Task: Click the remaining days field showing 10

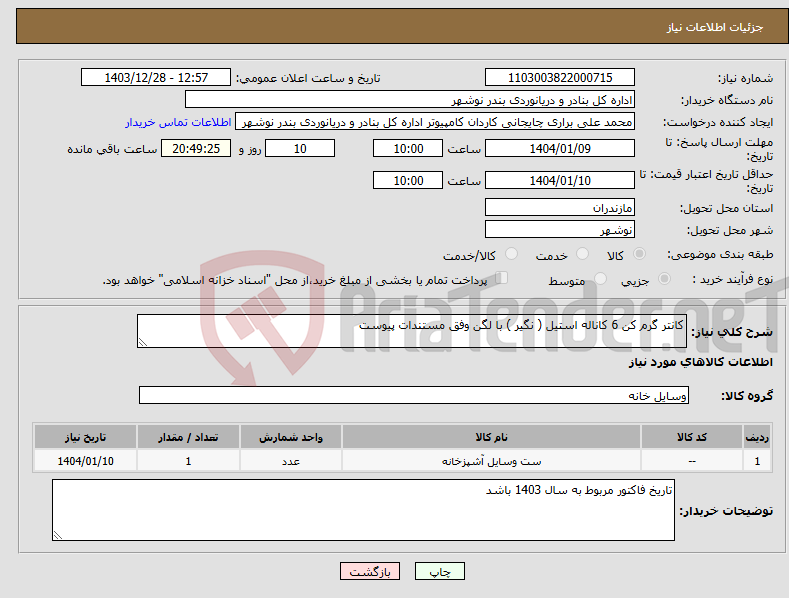Action: point(300,148)
